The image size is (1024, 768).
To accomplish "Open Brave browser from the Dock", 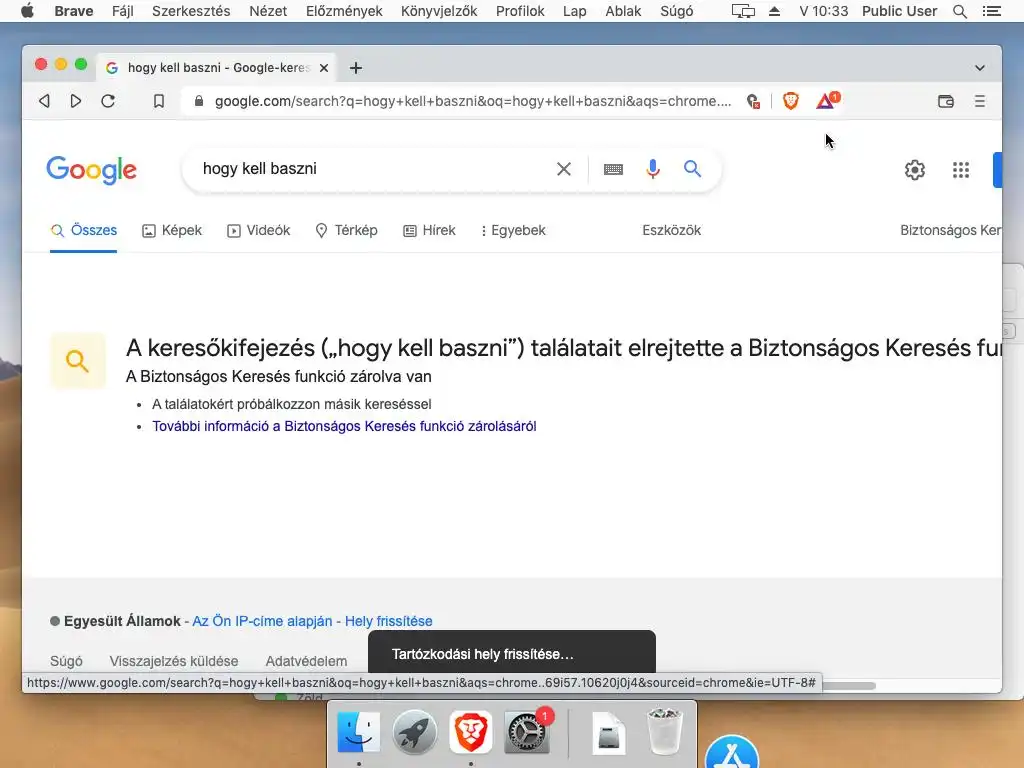I will coord(470,732).
